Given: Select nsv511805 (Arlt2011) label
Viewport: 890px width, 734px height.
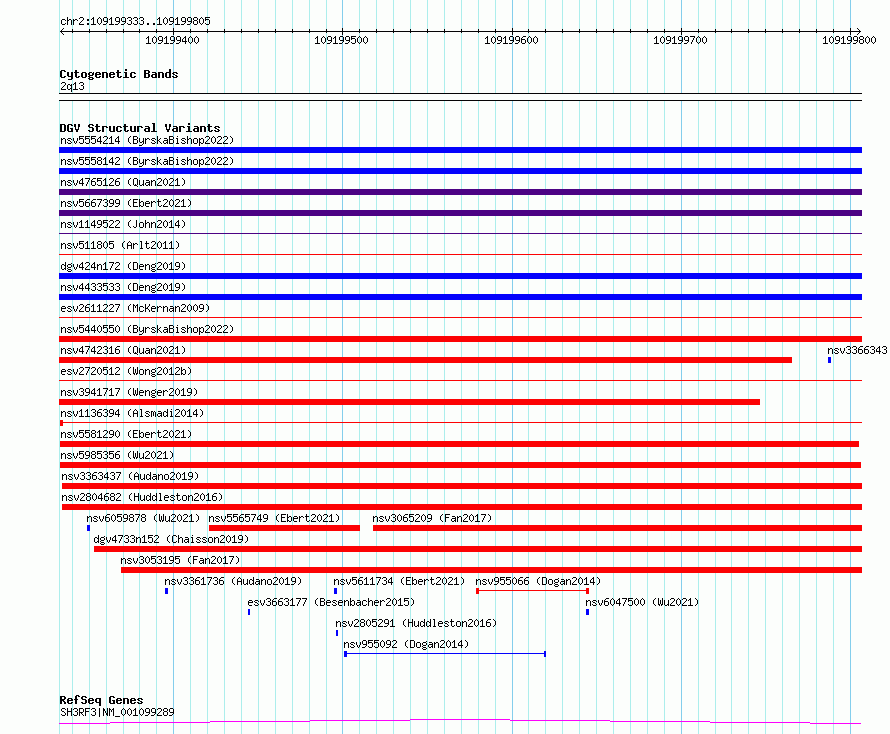Looking at the screenshot, I should [x=120, y=245].
